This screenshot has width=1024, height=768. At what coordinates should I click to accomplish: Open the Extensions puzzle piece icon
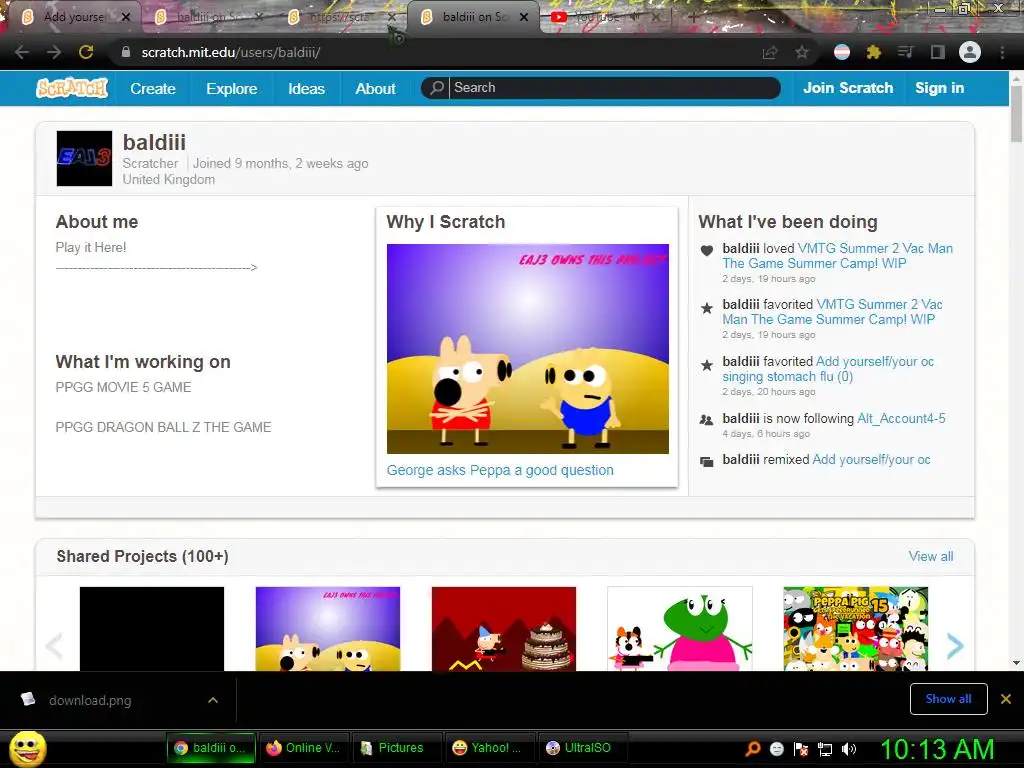coord(874,52)
